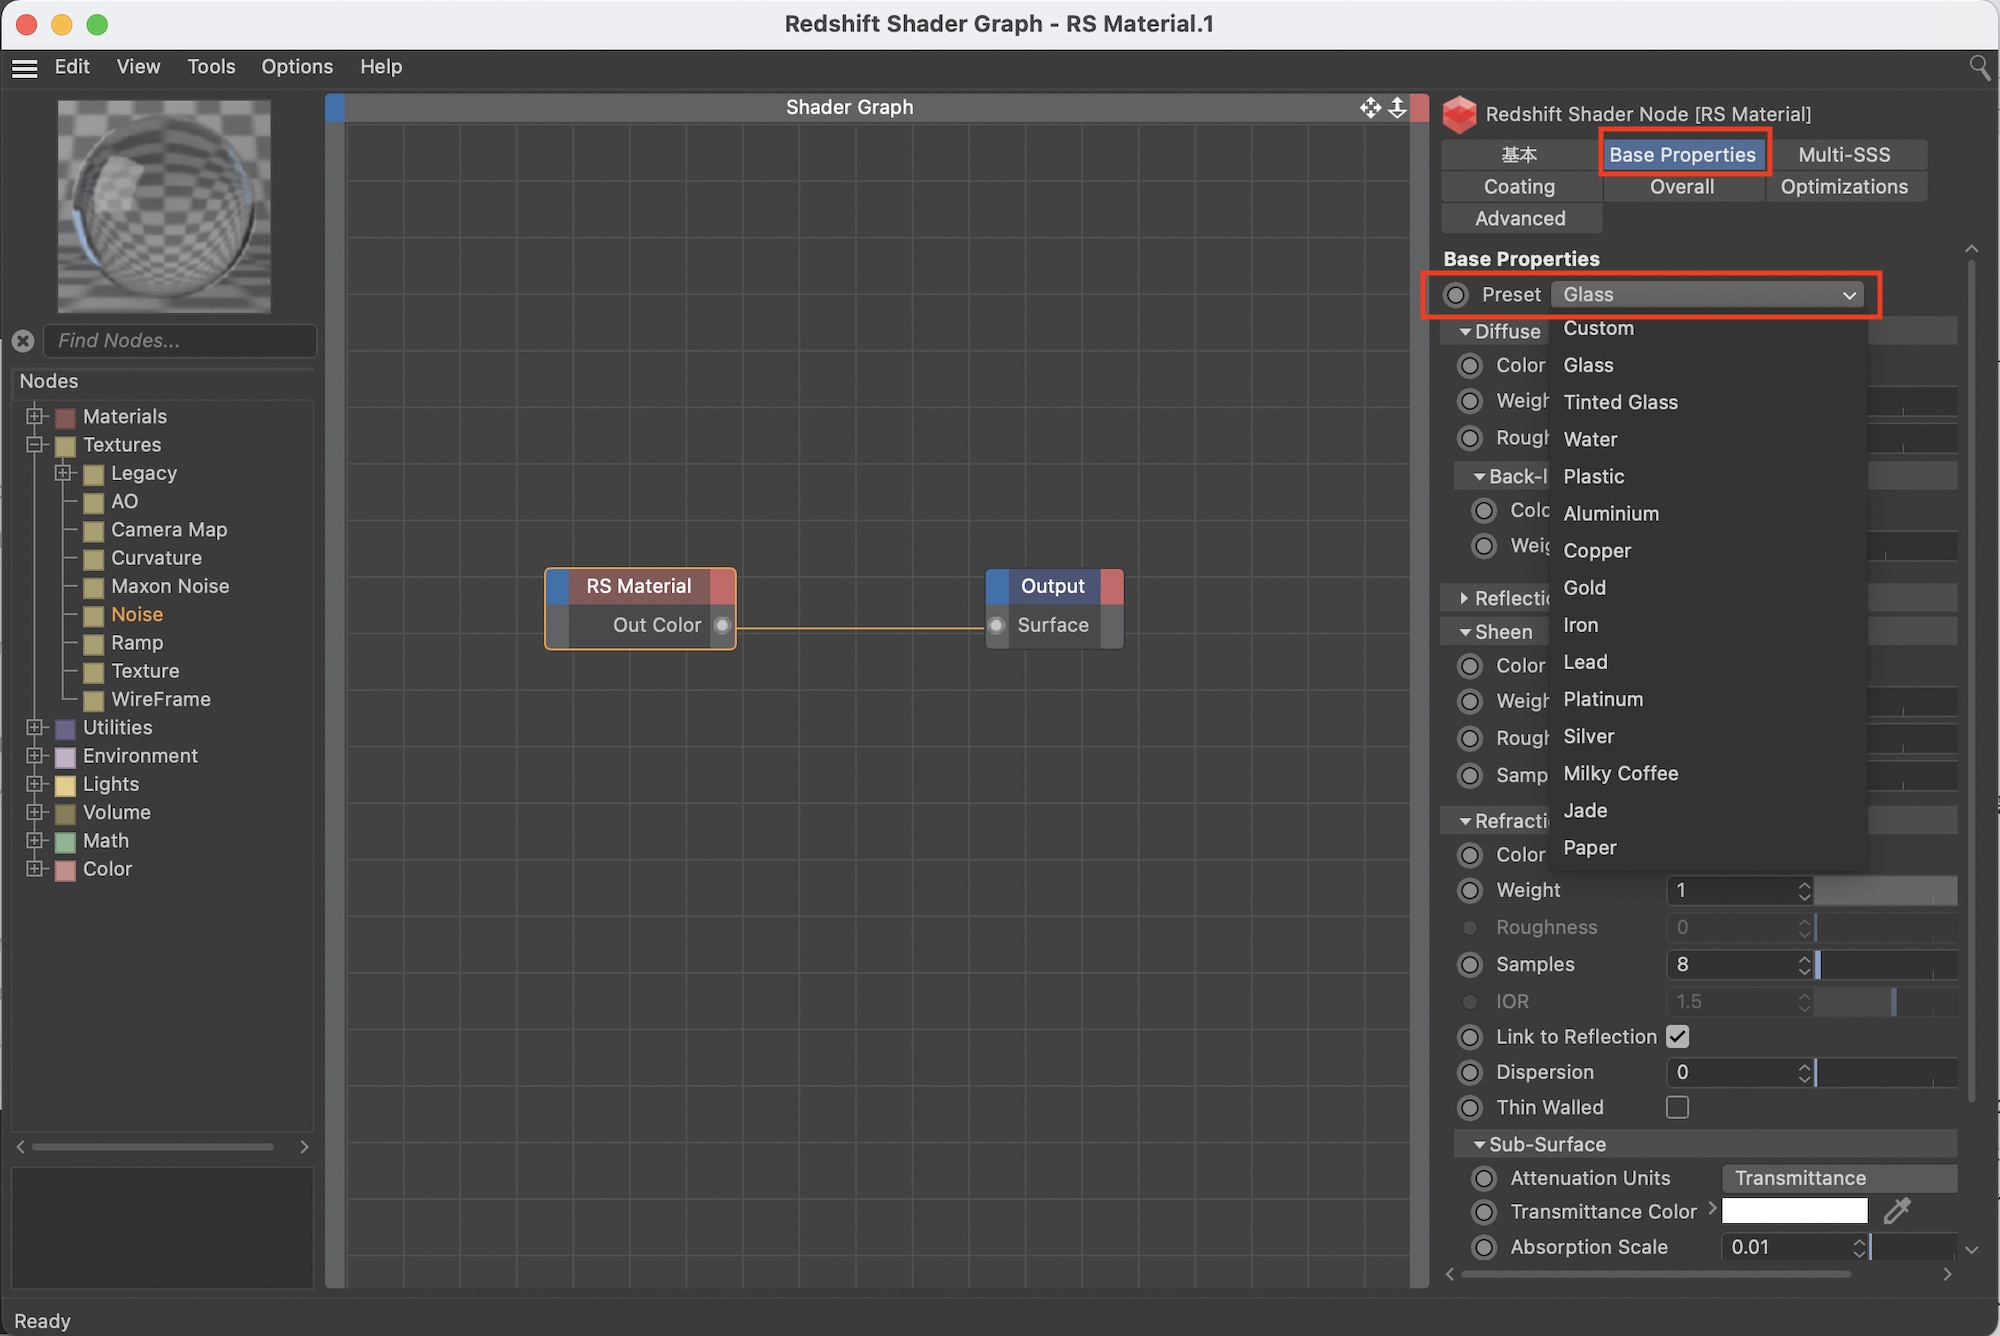Screen dimensions: 2000x1336
Task: Click eyedropper next to Transmittance Color
Action: click(x=1897, y=1211)
